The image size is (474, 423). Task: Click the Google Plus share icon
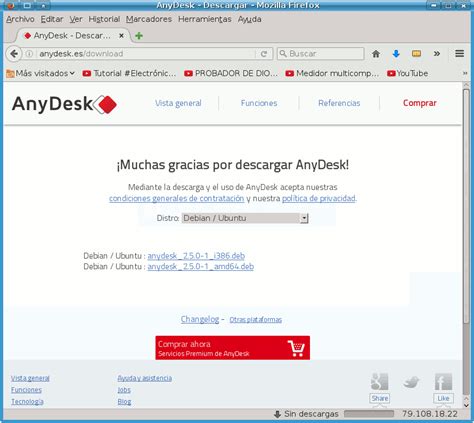379,382
